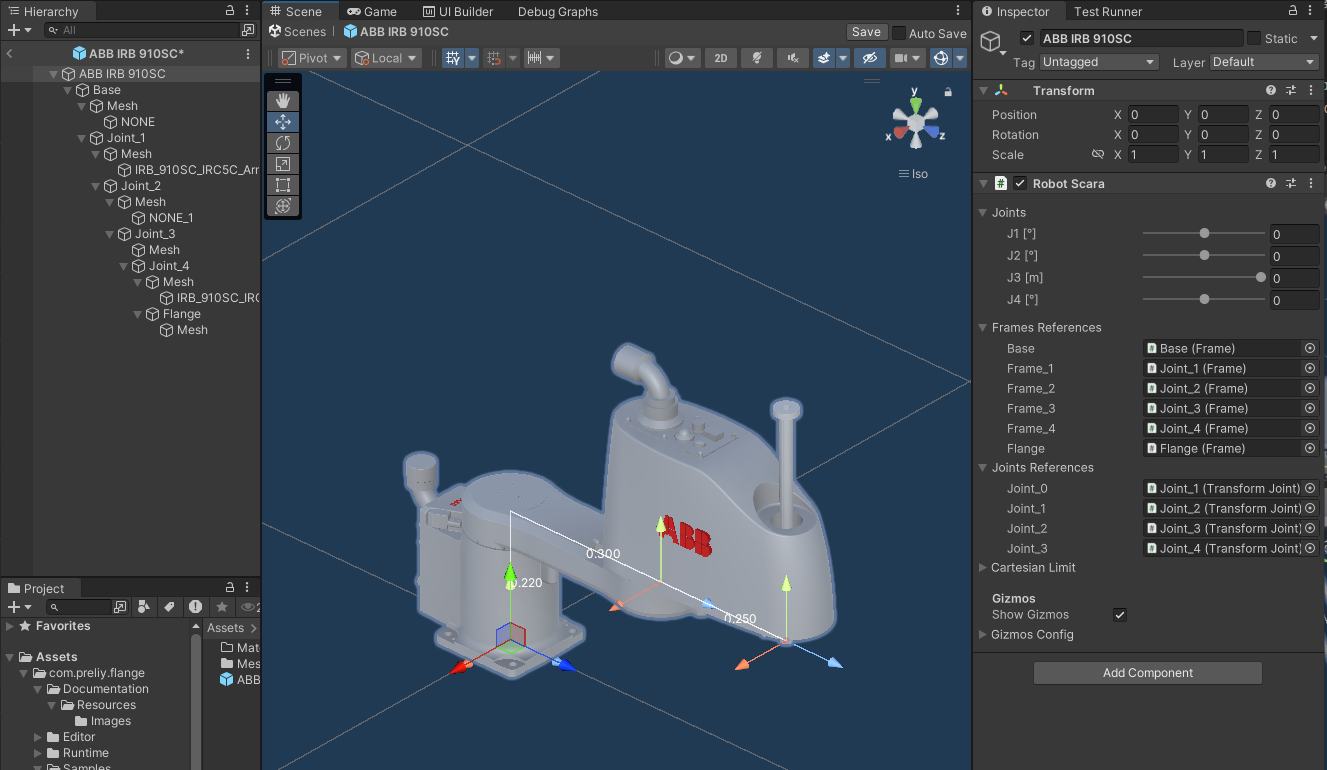The width and height of the screenshot is (1327, 770).
Task: Select Flange in Hierarchy
Action: tap(181, 314)
